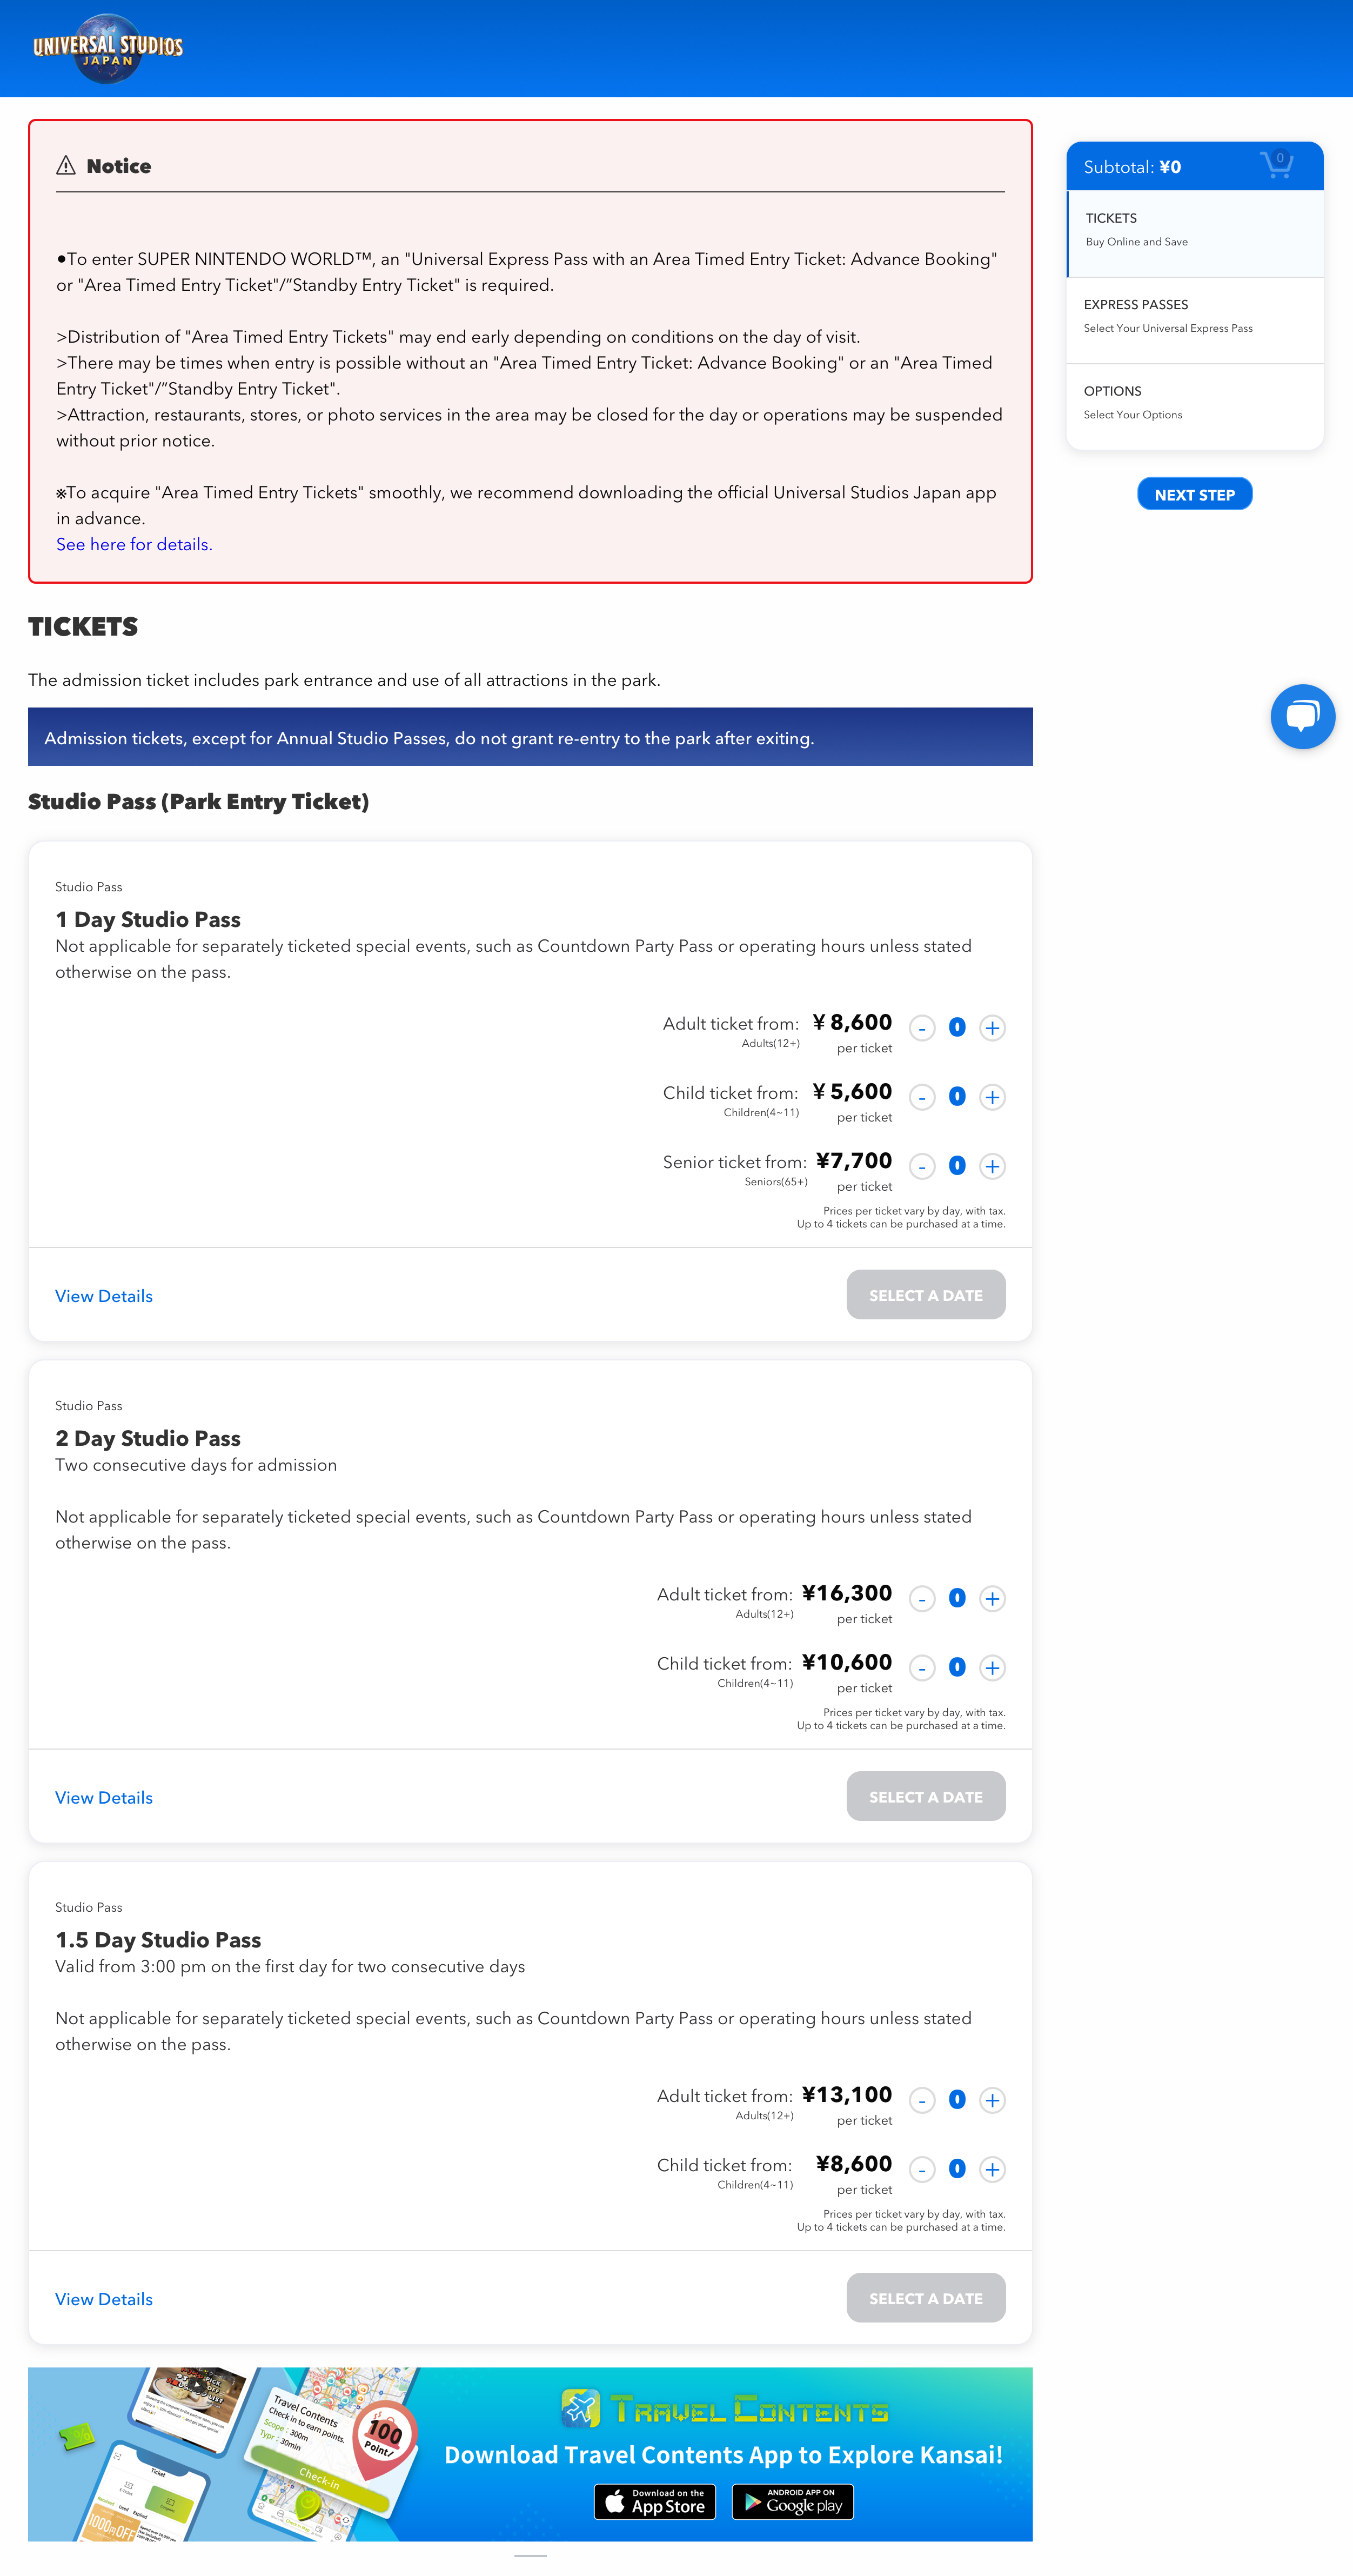Select the EXPRESS PASSES step
Viewport: 1353px width, 2576px height.
click(x=1195, y=320)
